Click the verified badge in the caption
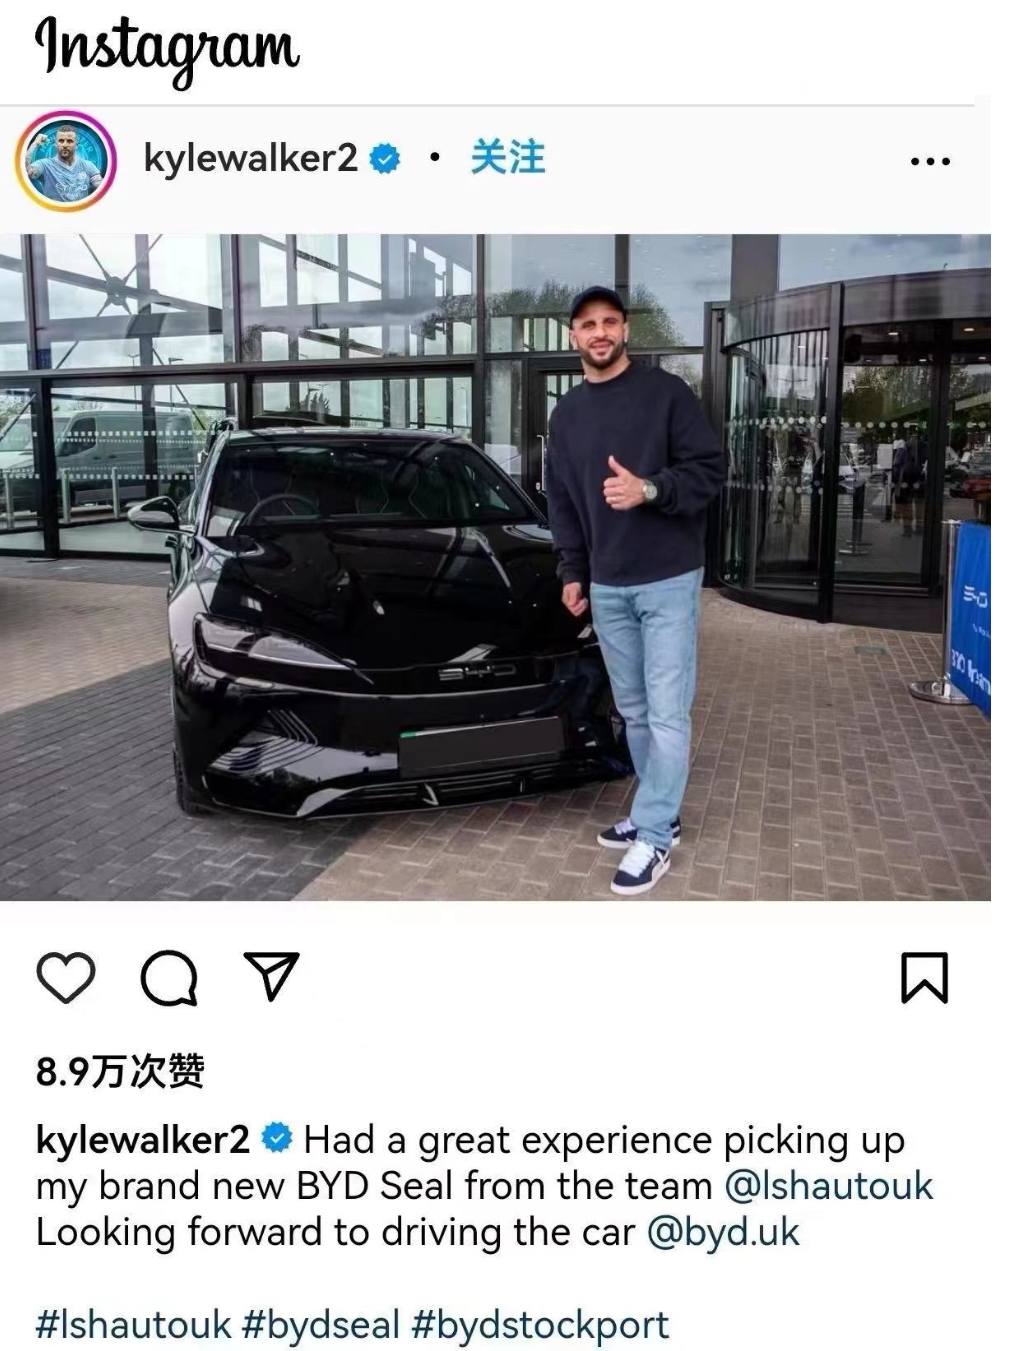Viewport: 1018px width, 1351px height. (x=277, y=1139)
